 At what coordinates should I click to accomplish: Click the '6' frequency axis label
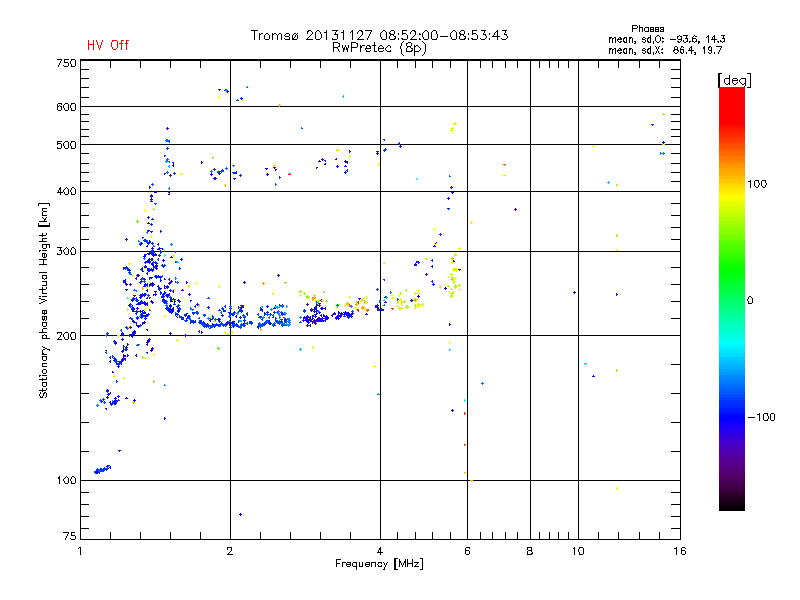click(467, 551)
